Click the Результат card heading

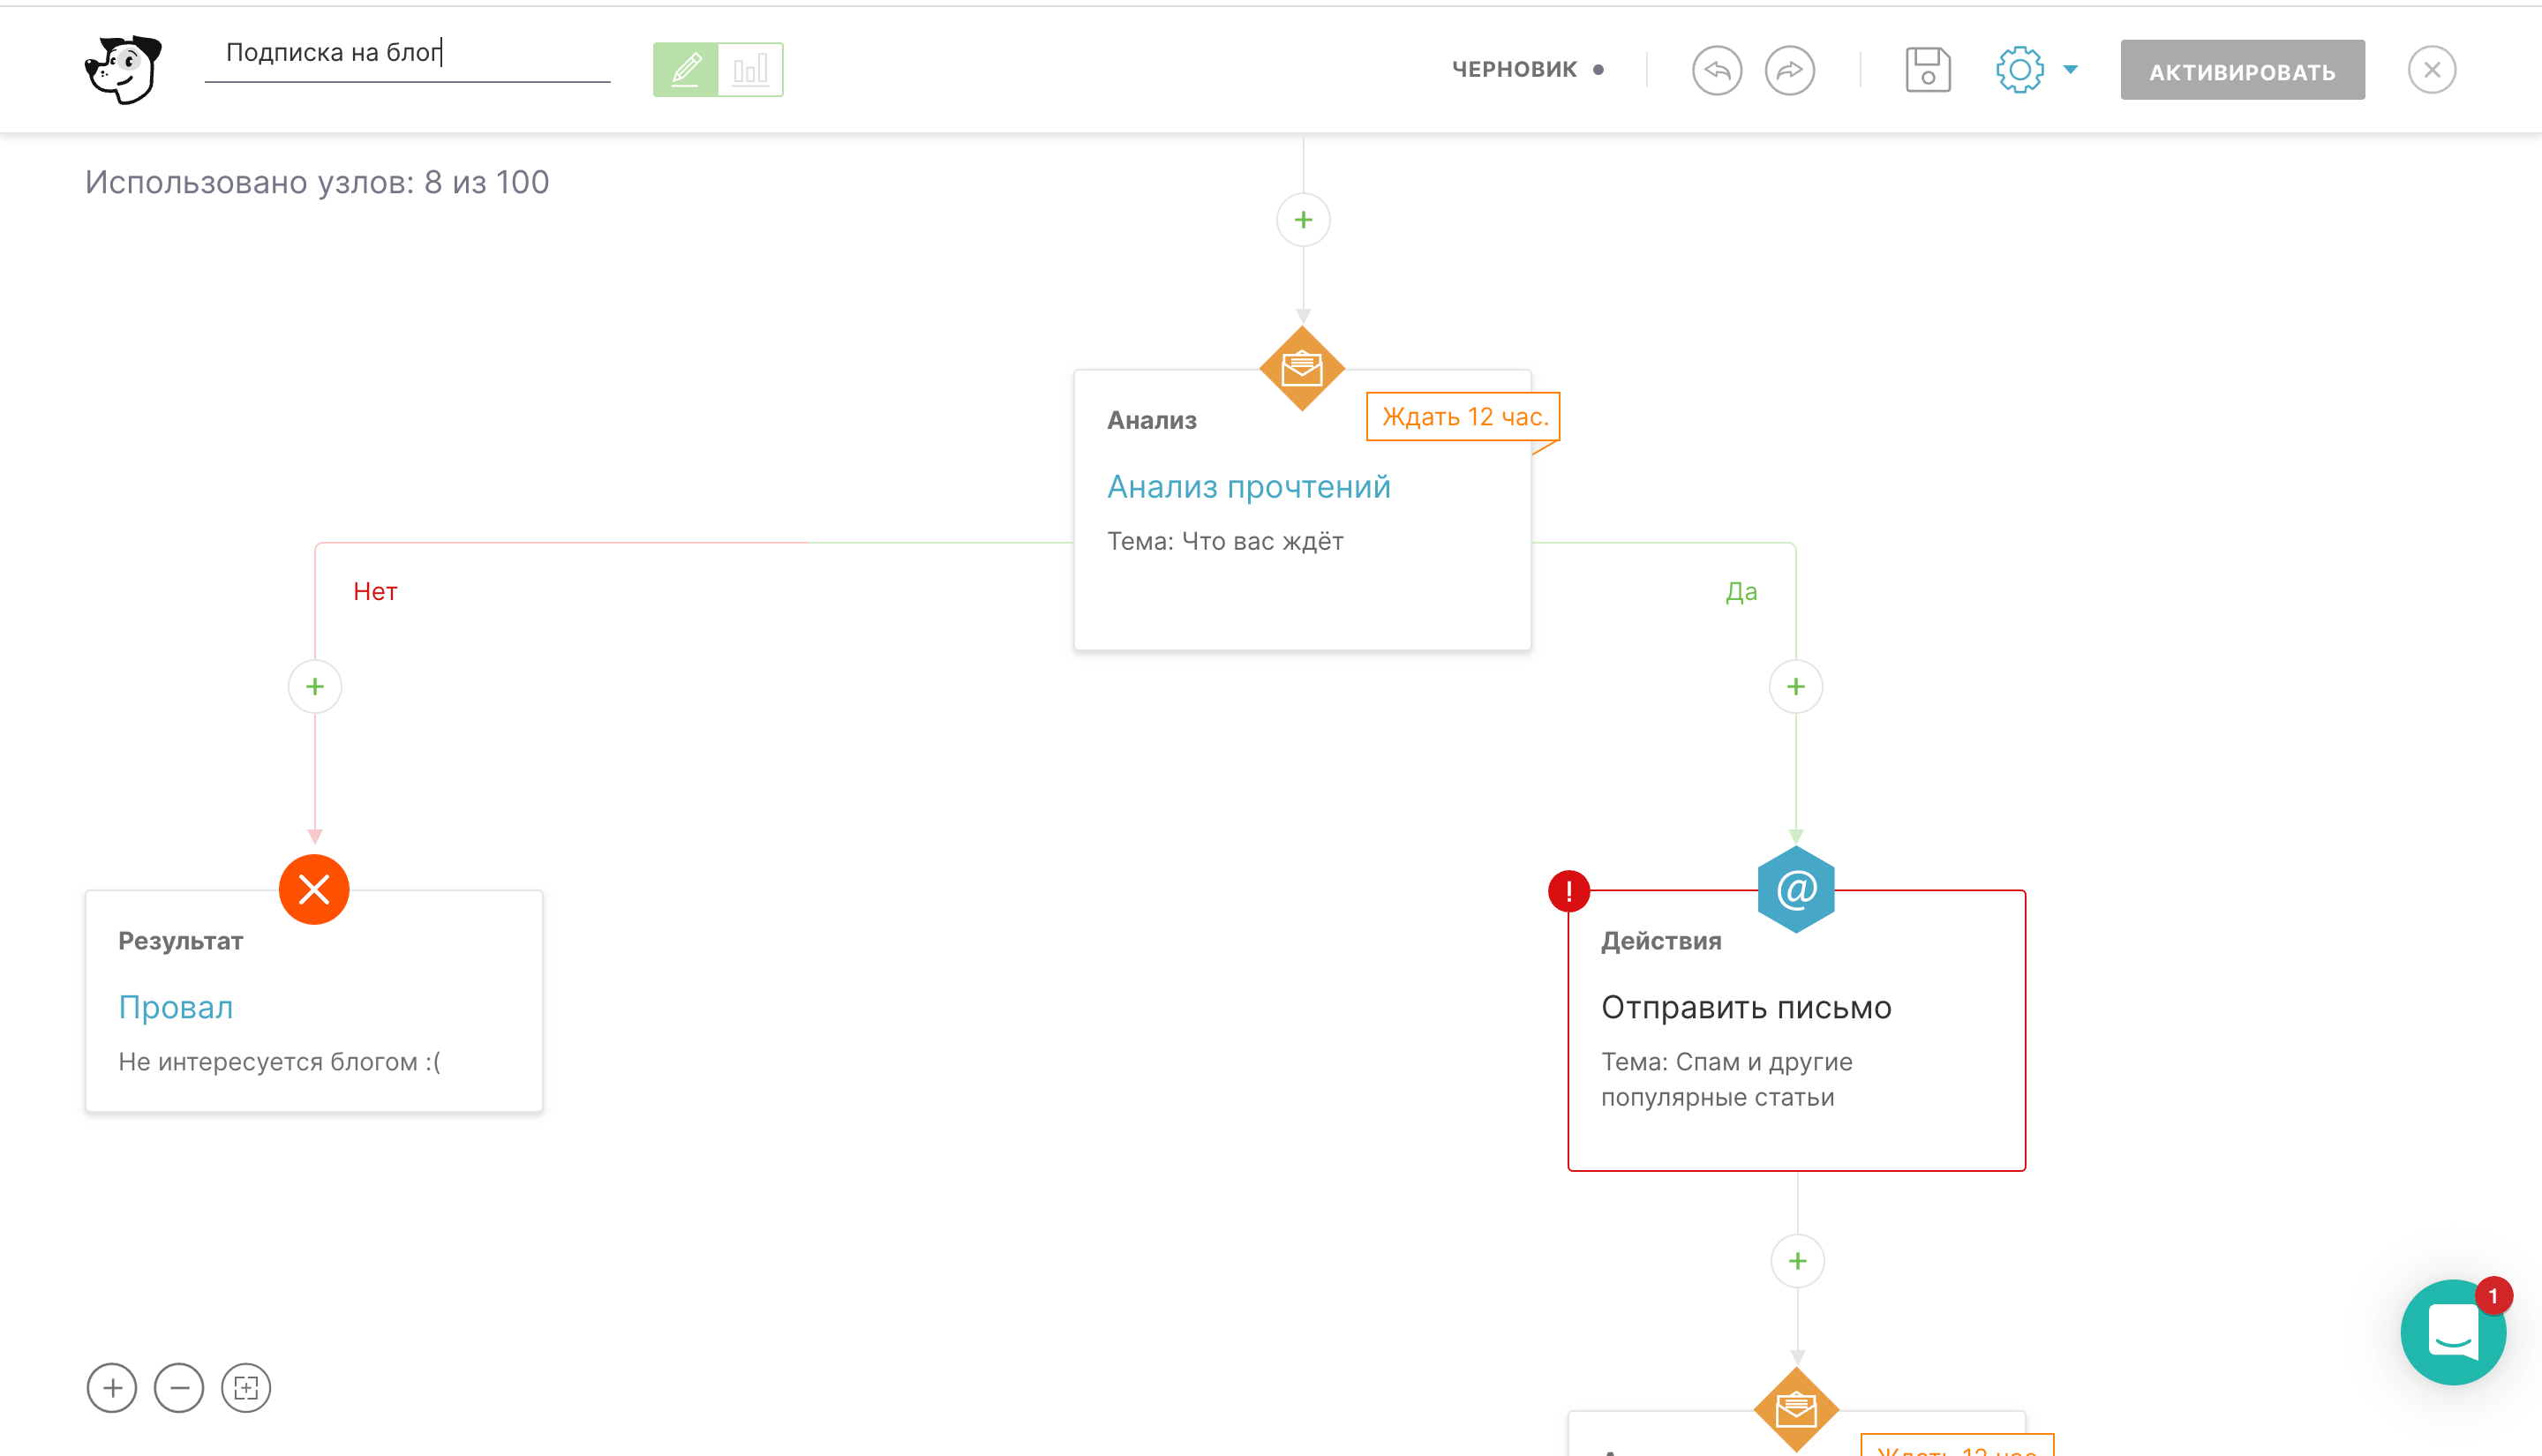click(x=181, y=941)
